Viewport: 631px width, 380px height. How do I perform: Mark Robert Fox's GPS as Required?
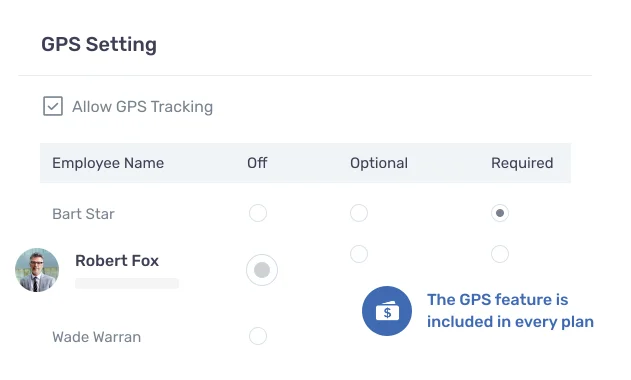[x=500, y=254]
